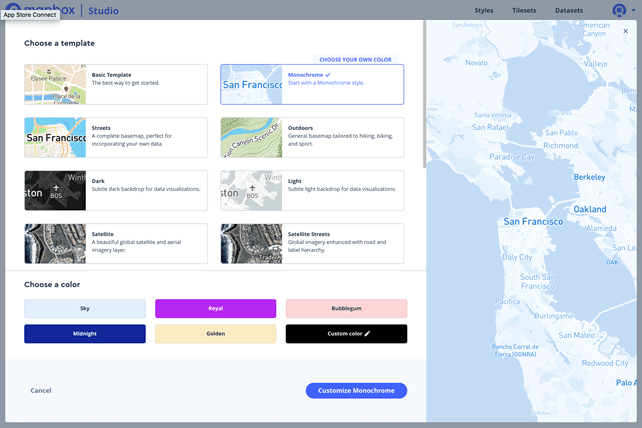Pick the Outdoors template card
Viewport: 642px width, 428px height.
[x=312, y=137]
